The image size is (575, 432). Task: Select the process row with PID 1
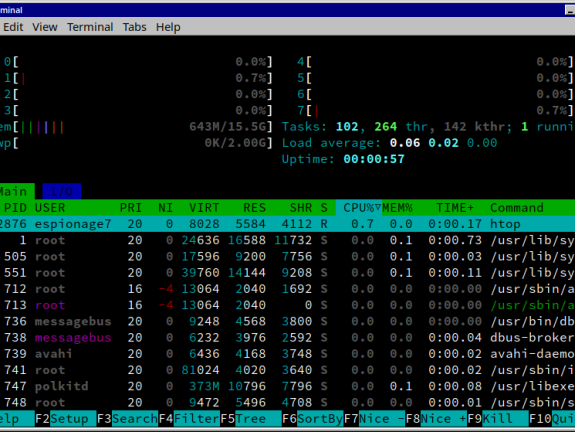click(x=288, y=240)
